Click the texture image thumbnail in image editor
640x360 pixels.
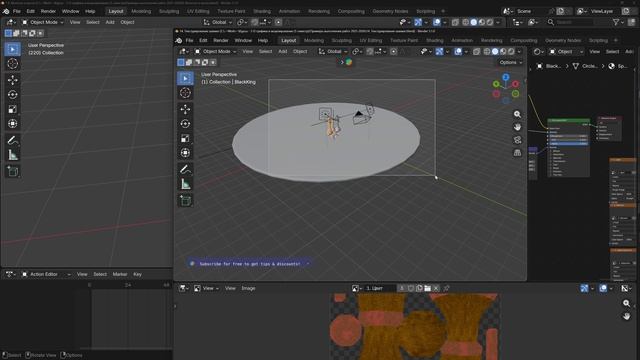click(x=415, y=327)
